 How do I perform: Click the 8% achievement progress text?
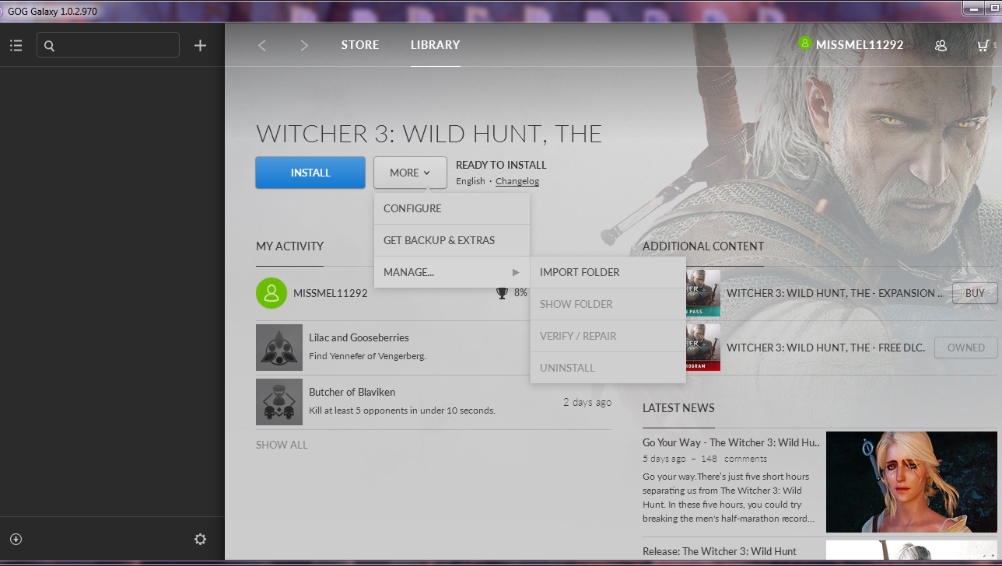click(x=521, y=293)
